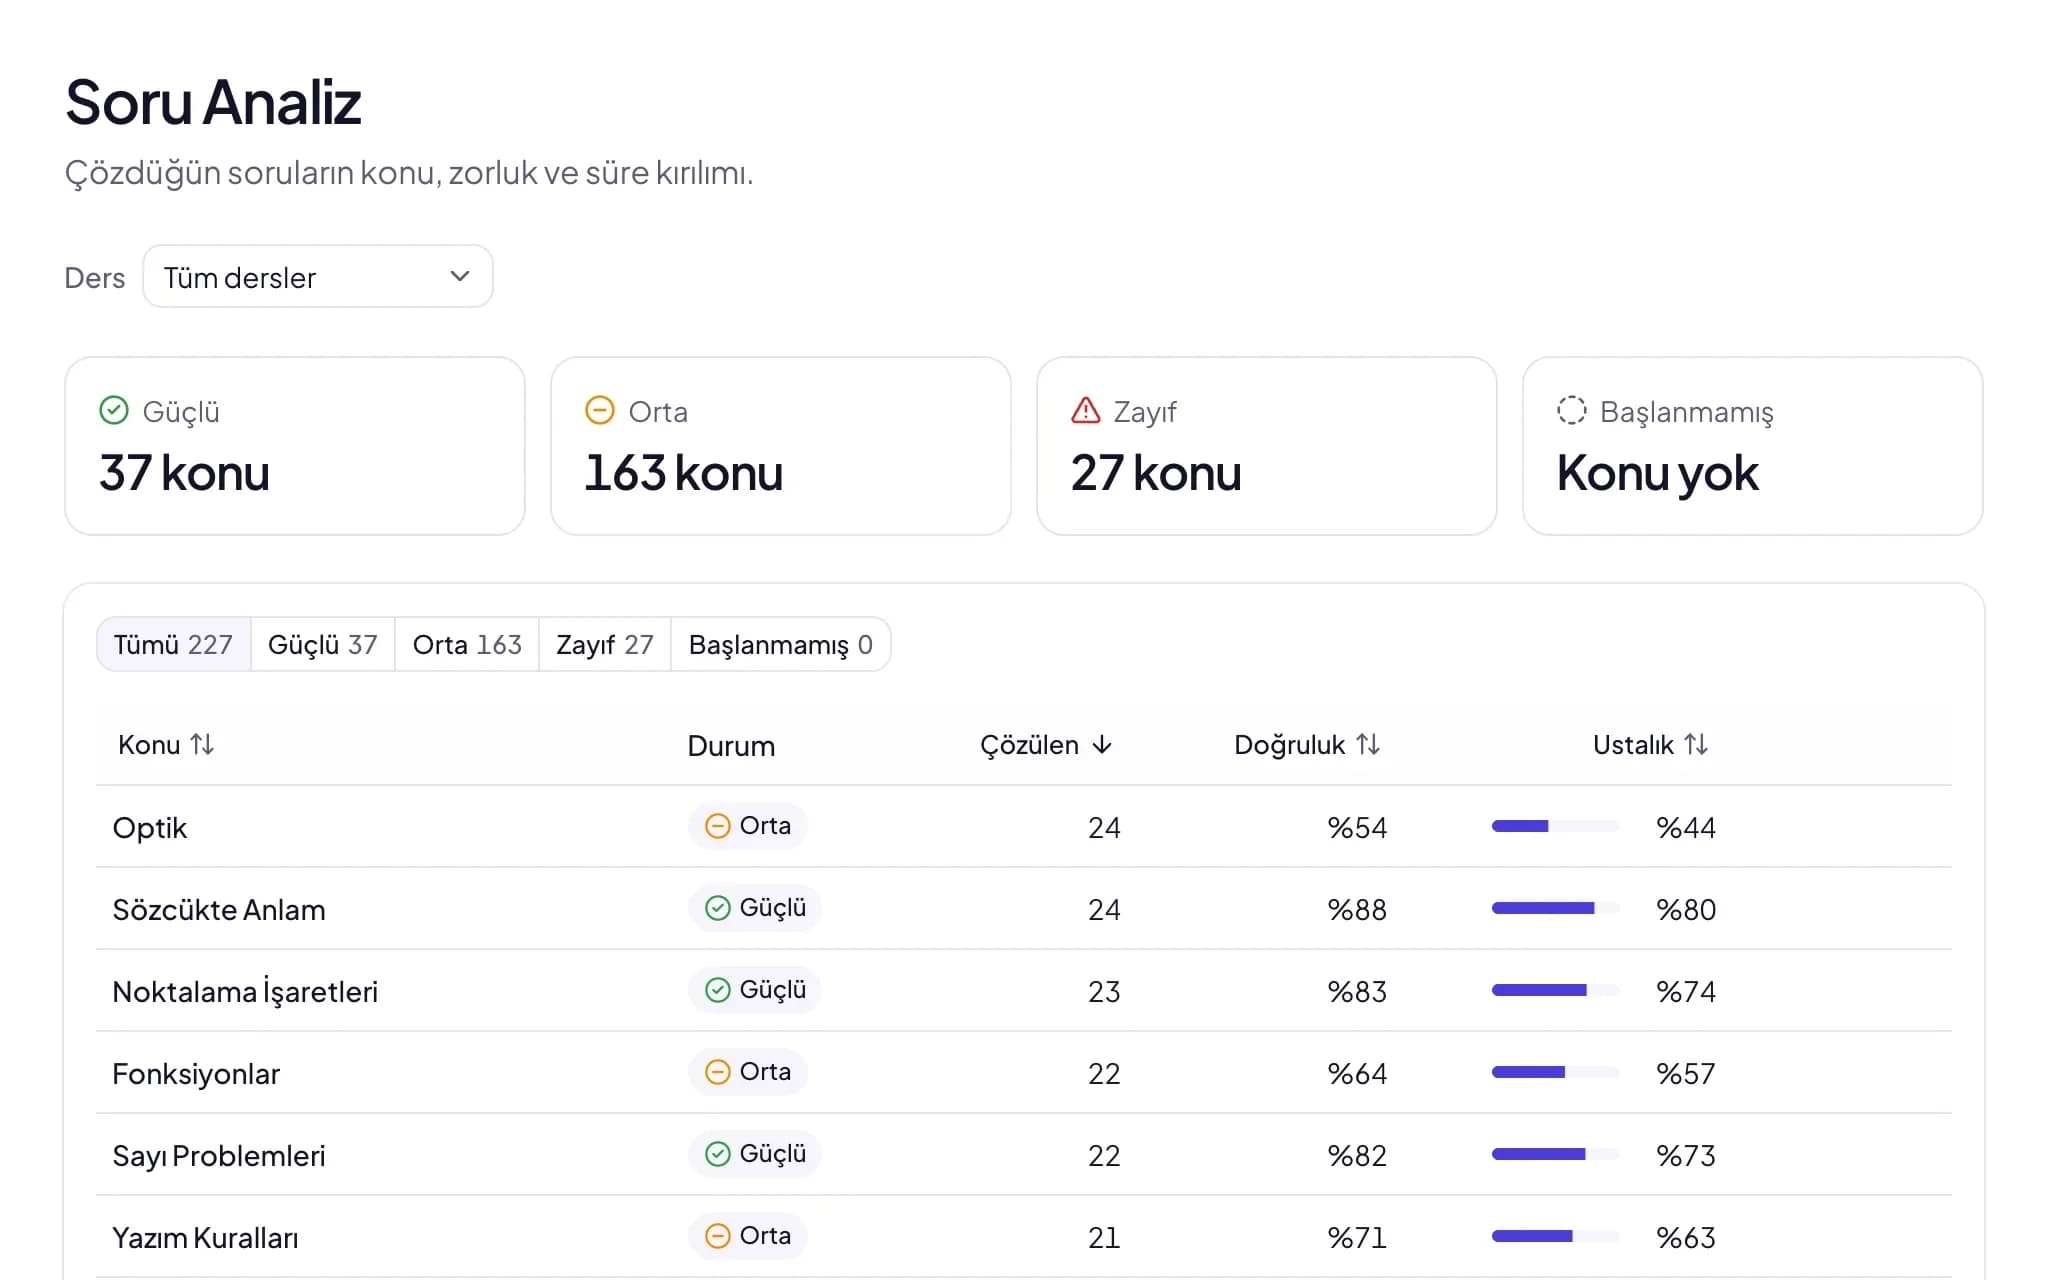Screen dimensions: 2048x1280
Task: Switch to the Orta 163 tab
Action: pos(467,645)
